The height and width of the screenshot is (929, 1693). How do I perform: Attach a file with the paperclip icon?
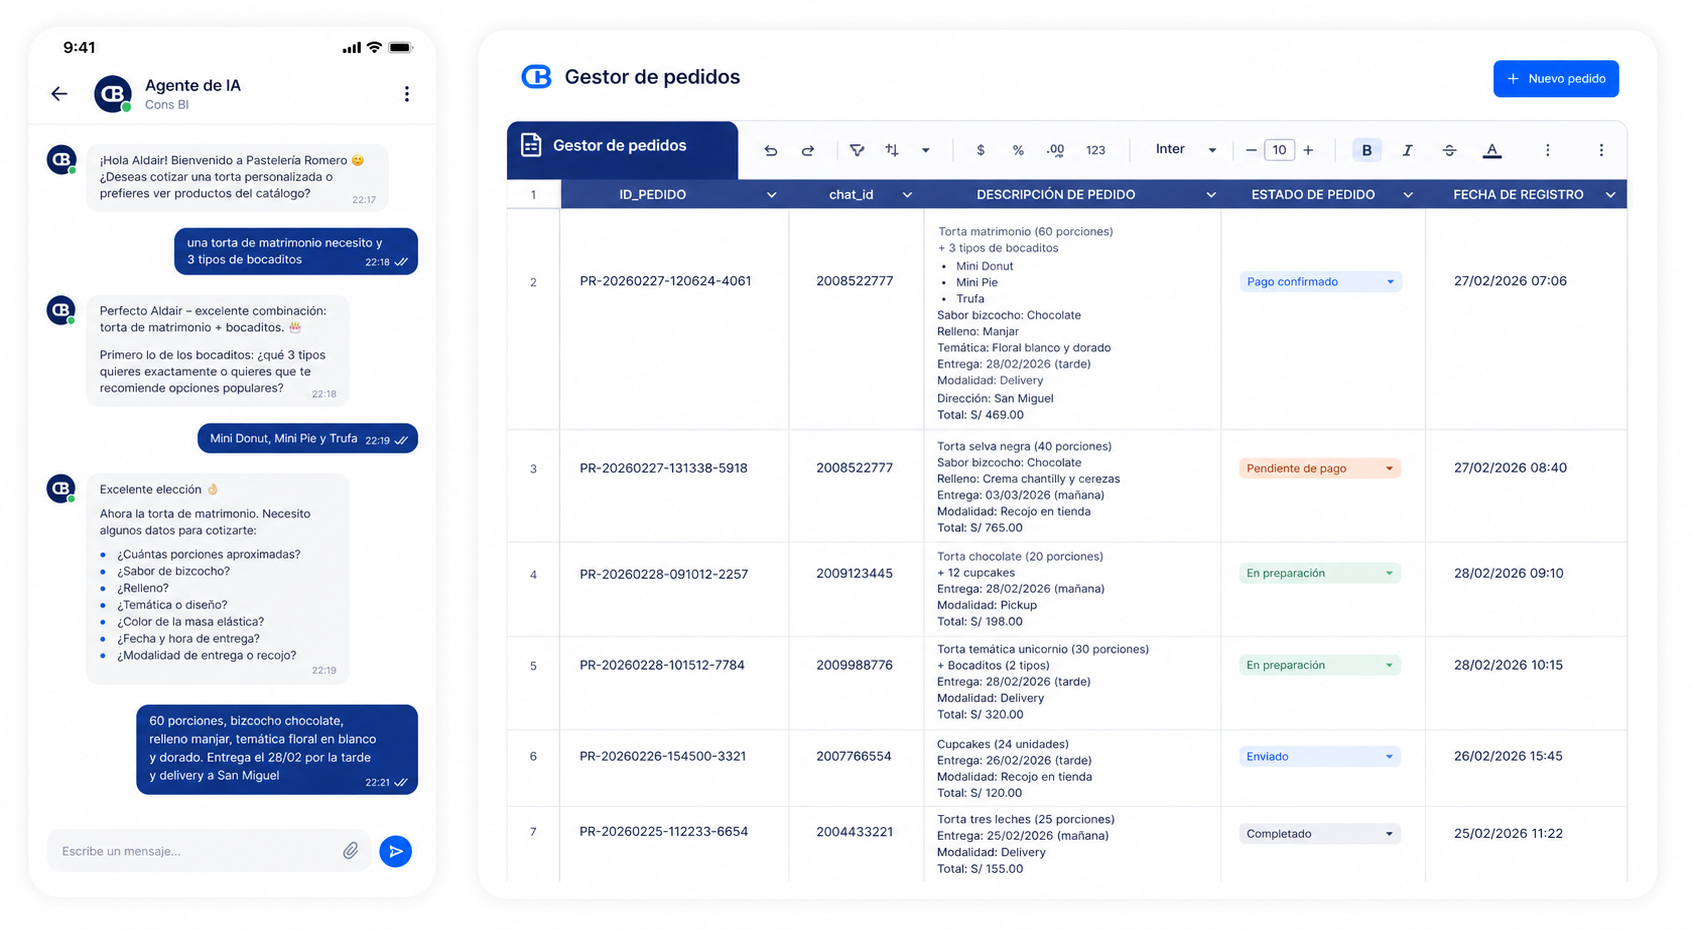click(x=350, y=851)
